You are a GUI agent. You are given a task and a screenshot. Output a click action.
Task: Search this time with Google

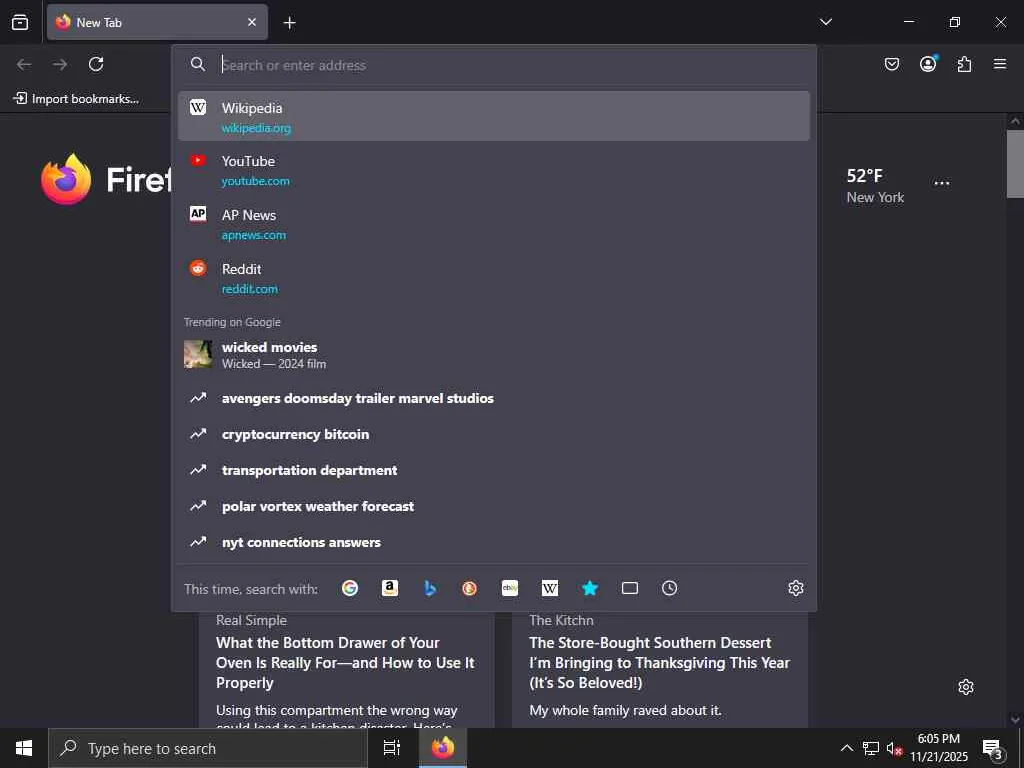click(x=350, y=588)
